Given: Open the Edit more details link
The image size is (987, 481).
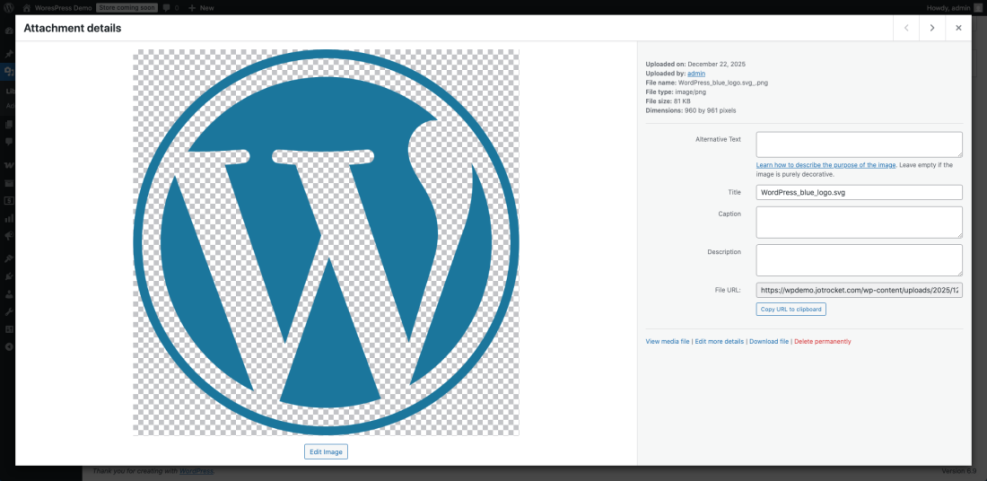Looking at the screenshot, I should tap(719, 341).
